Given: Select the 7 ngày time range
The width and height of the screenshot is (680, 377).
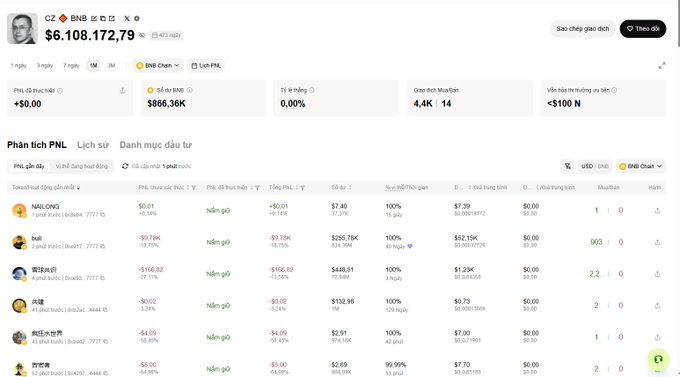Looking at the screenshot, I should click(71, 66).
